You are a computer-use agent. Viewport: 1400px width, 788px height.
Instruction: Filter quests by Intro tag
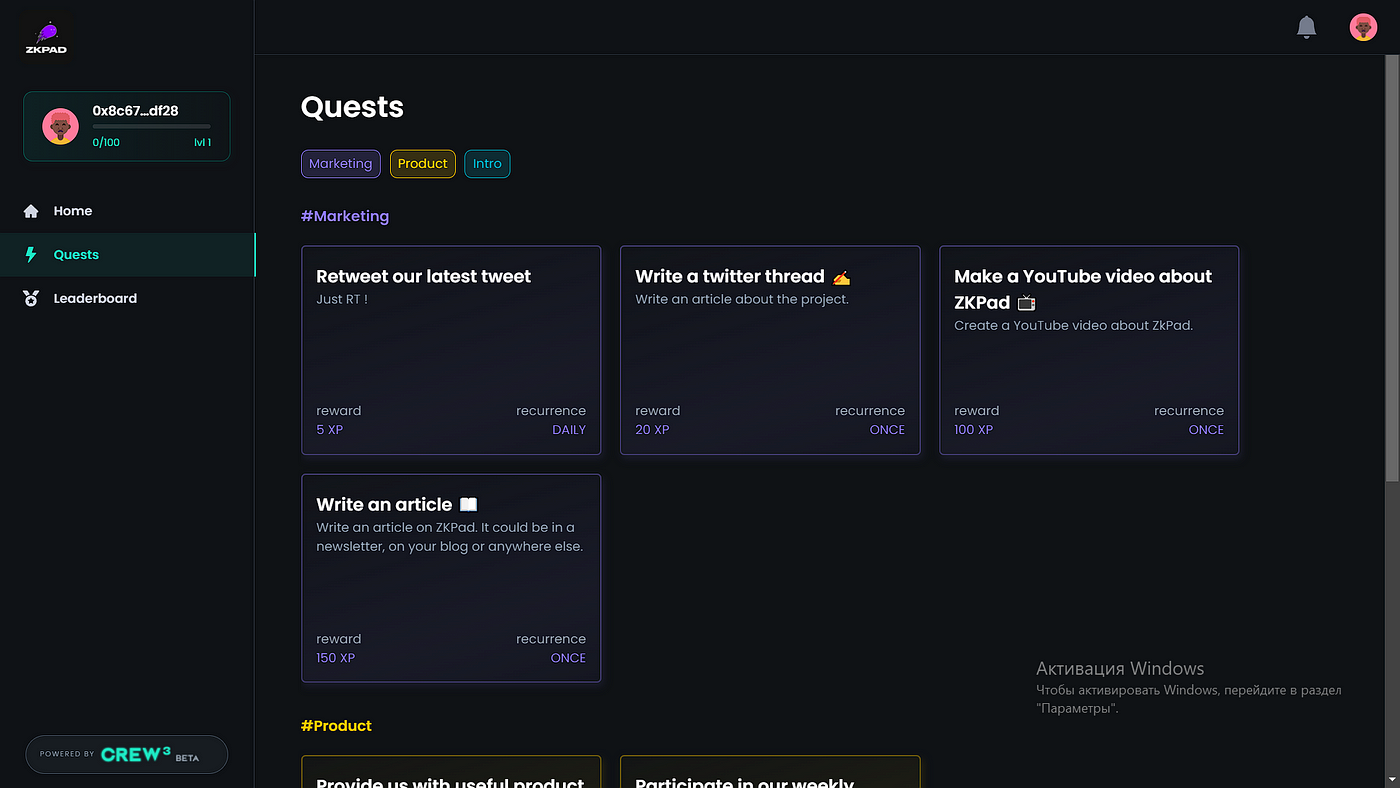(x=487, y=164)
